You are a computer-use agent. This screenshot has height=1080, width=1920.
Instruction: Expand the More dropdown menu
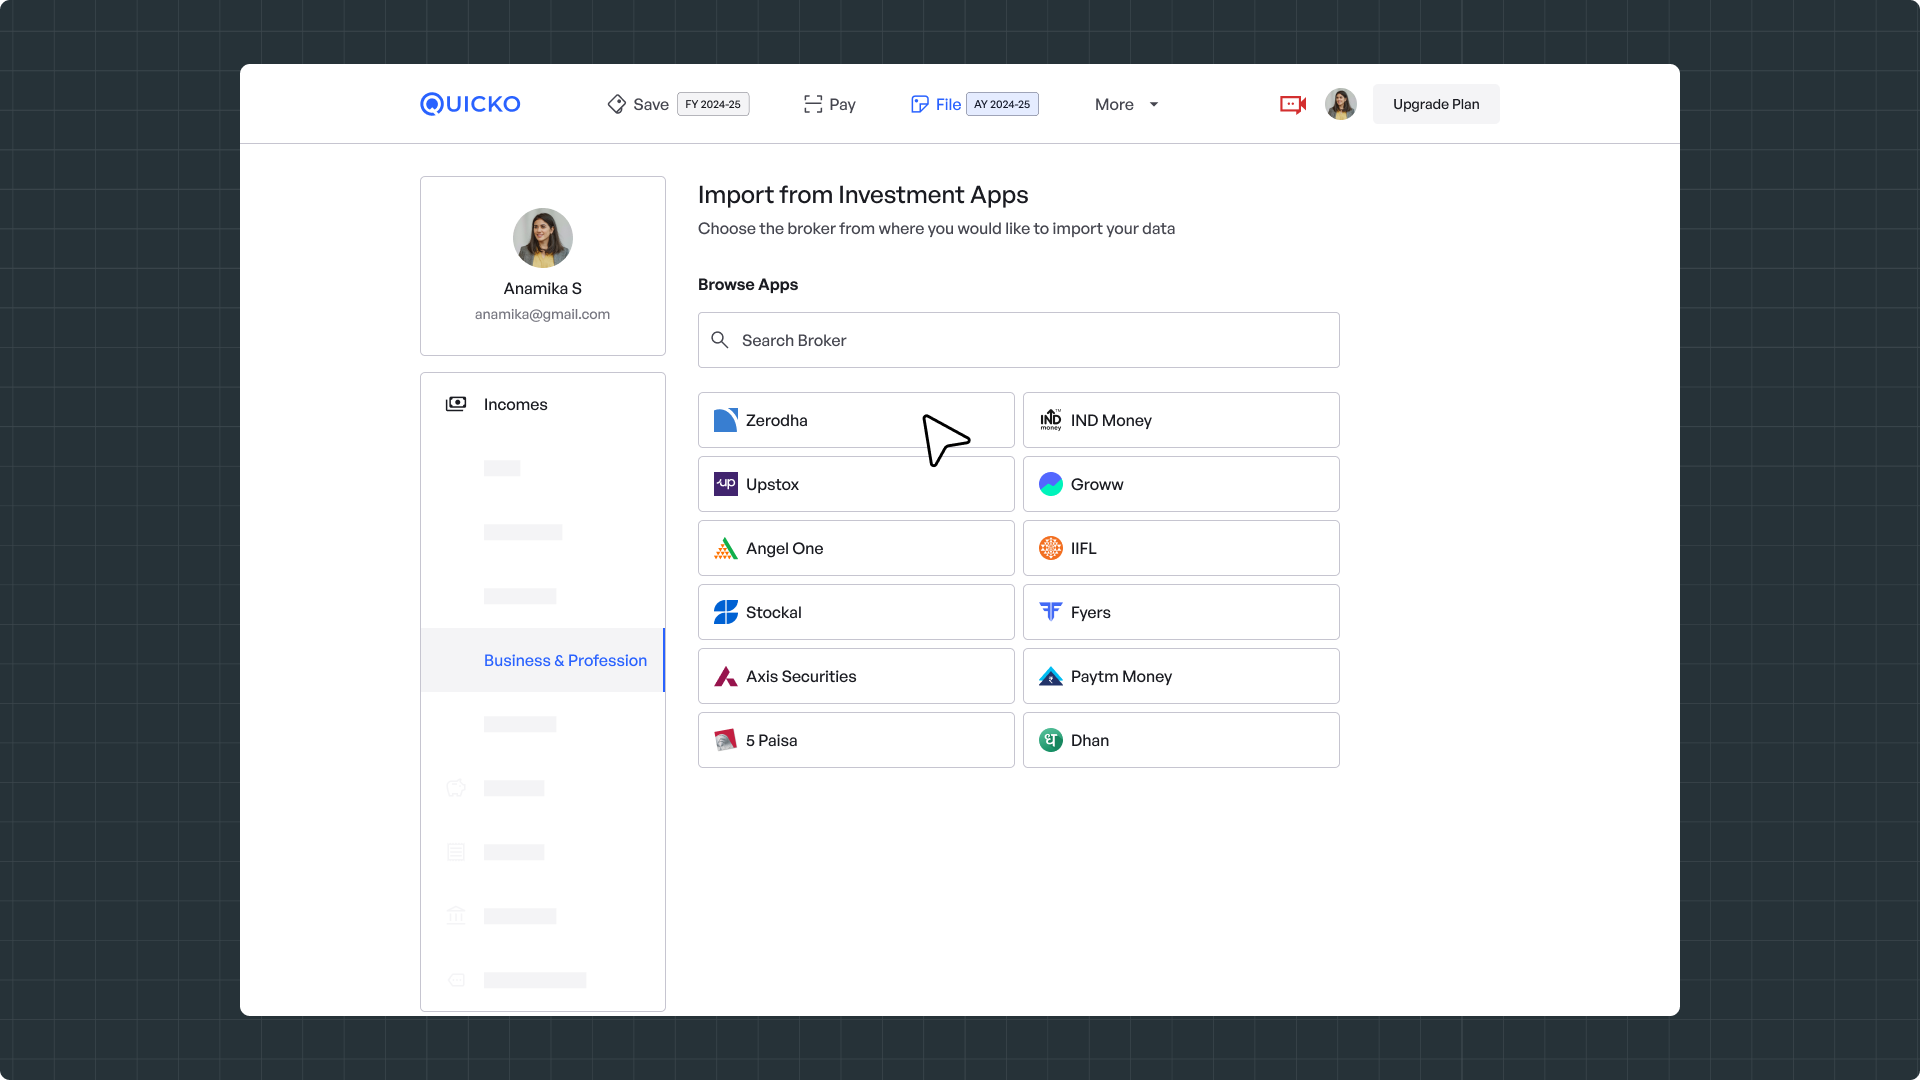pos(1126,104)
